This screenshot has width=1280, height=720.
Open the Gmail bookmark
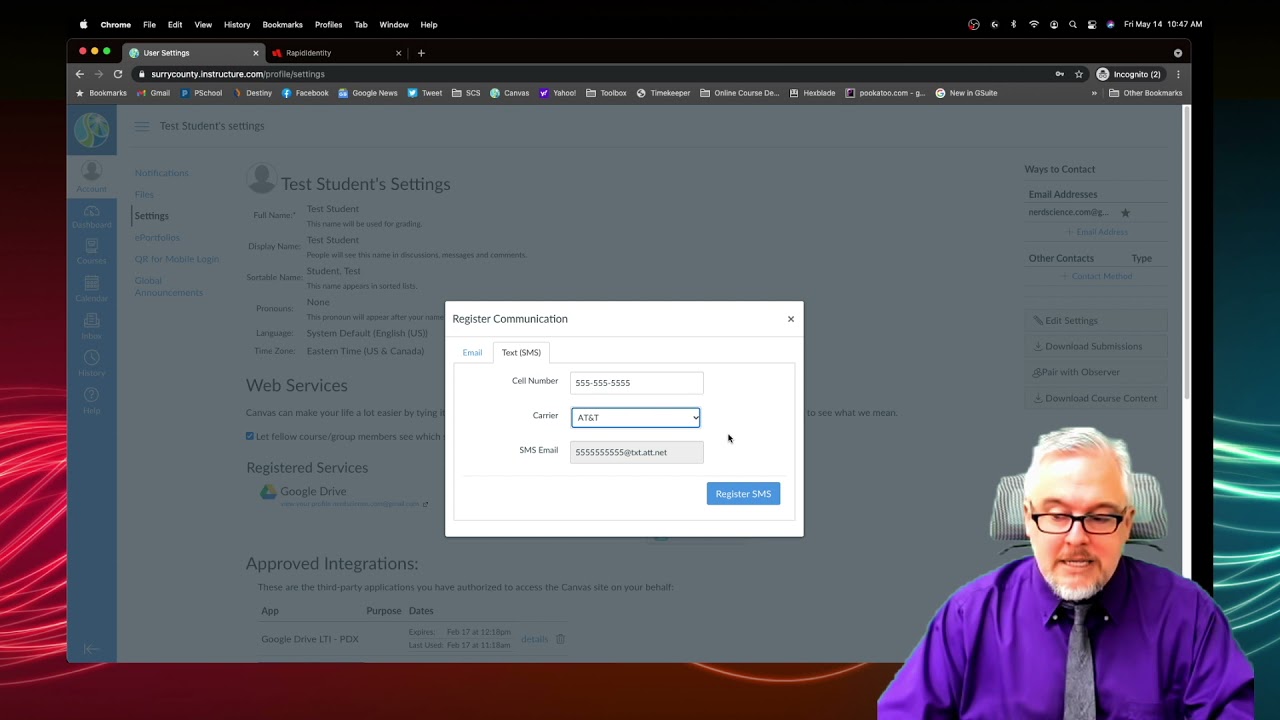[153, 93]
